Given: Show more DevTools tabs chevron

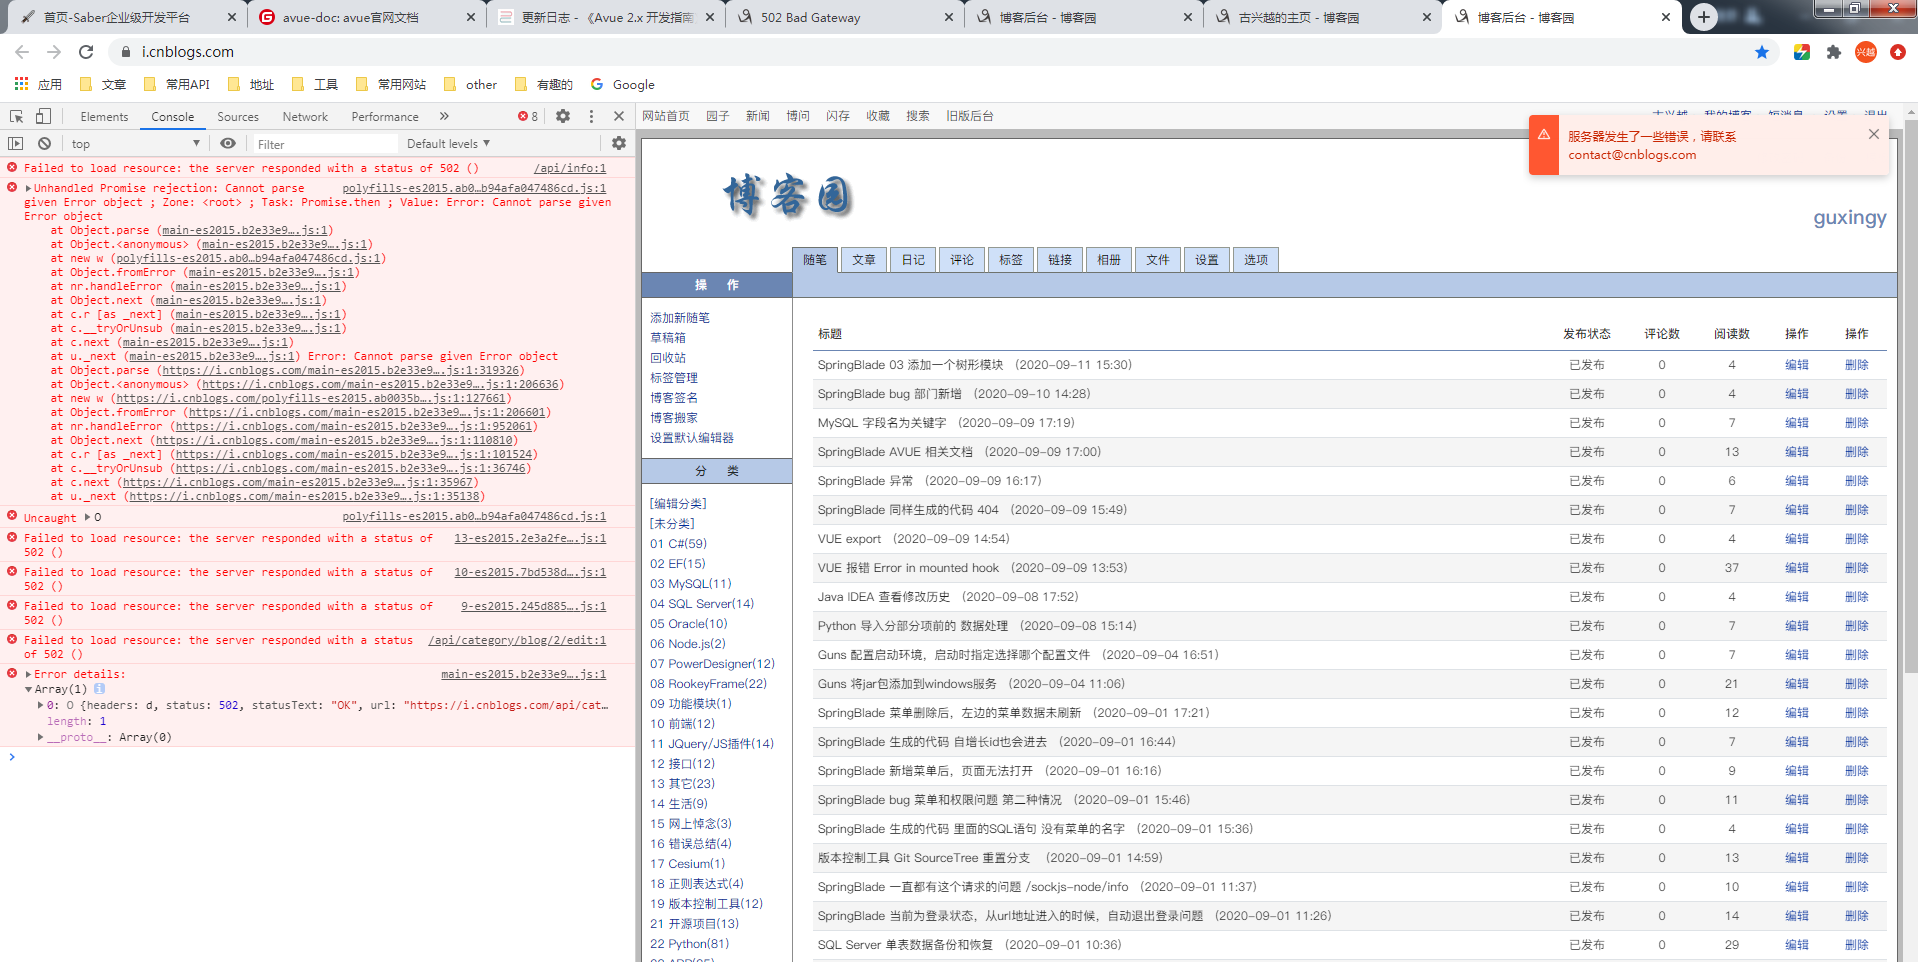Looking at the screenshot, I should click(x=444, y=116).
